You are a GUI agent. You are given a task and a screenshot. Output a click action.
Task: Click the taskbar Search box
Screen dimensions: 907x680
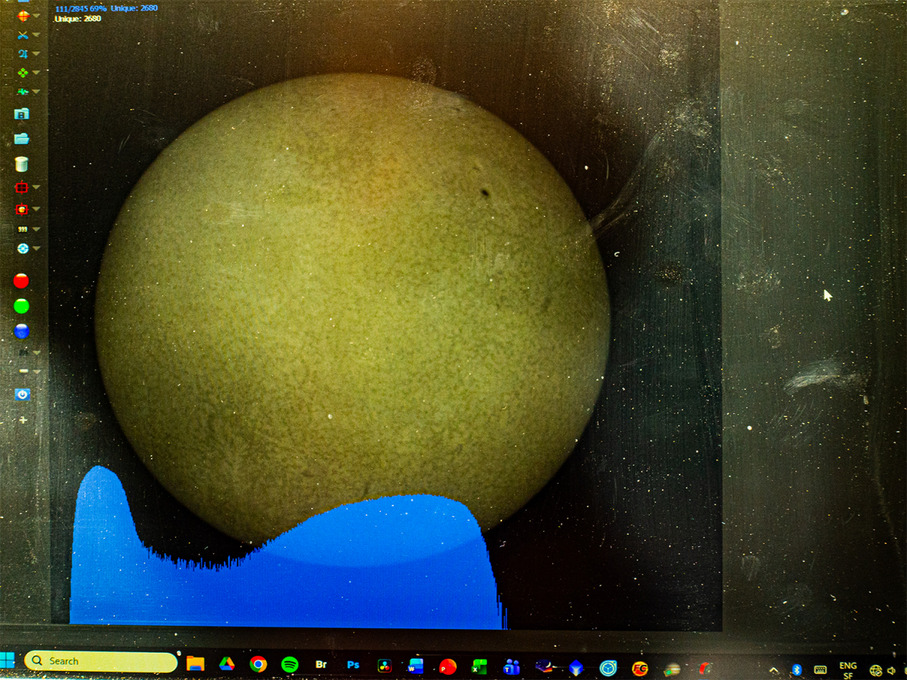coord(100,661)
